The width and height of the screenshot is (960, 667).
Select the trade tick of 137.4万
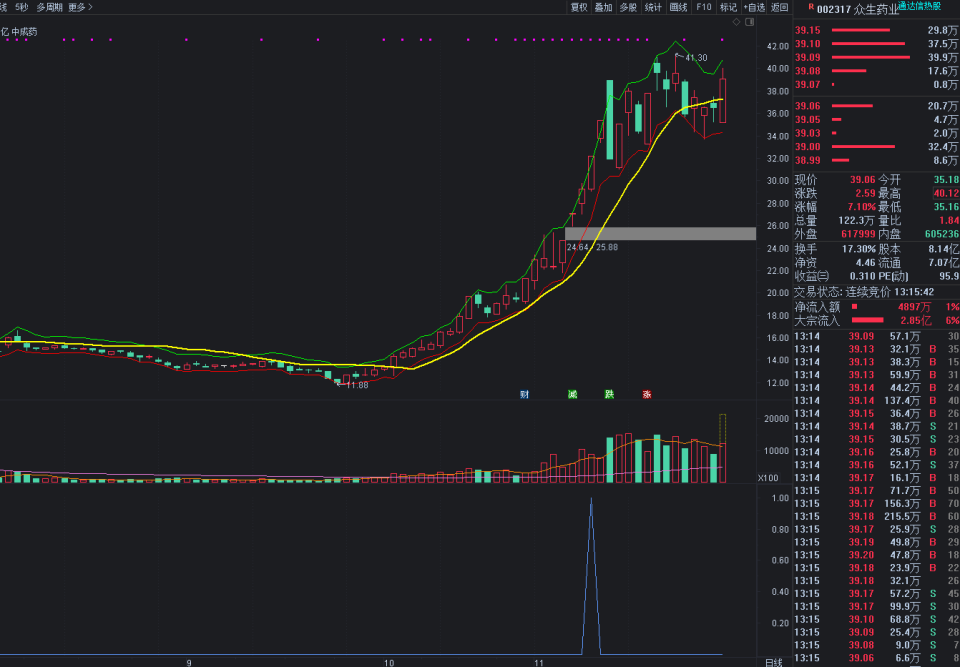coord(876,401)
